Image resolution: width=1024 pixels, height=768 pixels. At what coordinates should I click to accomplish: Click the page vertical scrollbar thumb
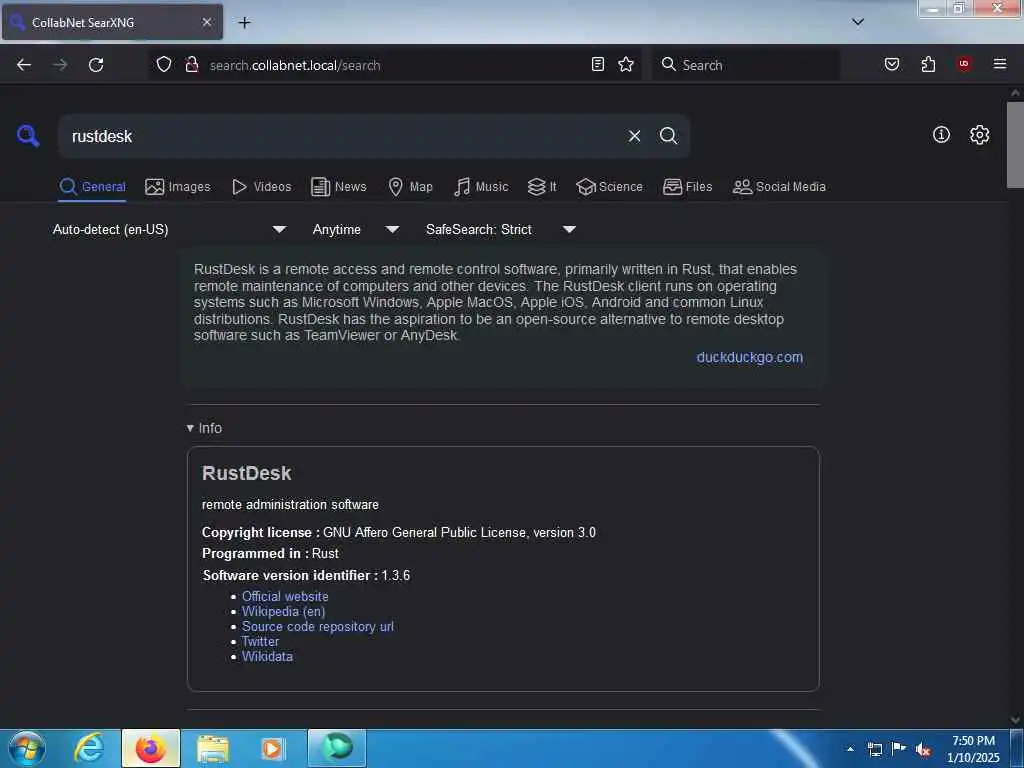[x=1015, y=145]
